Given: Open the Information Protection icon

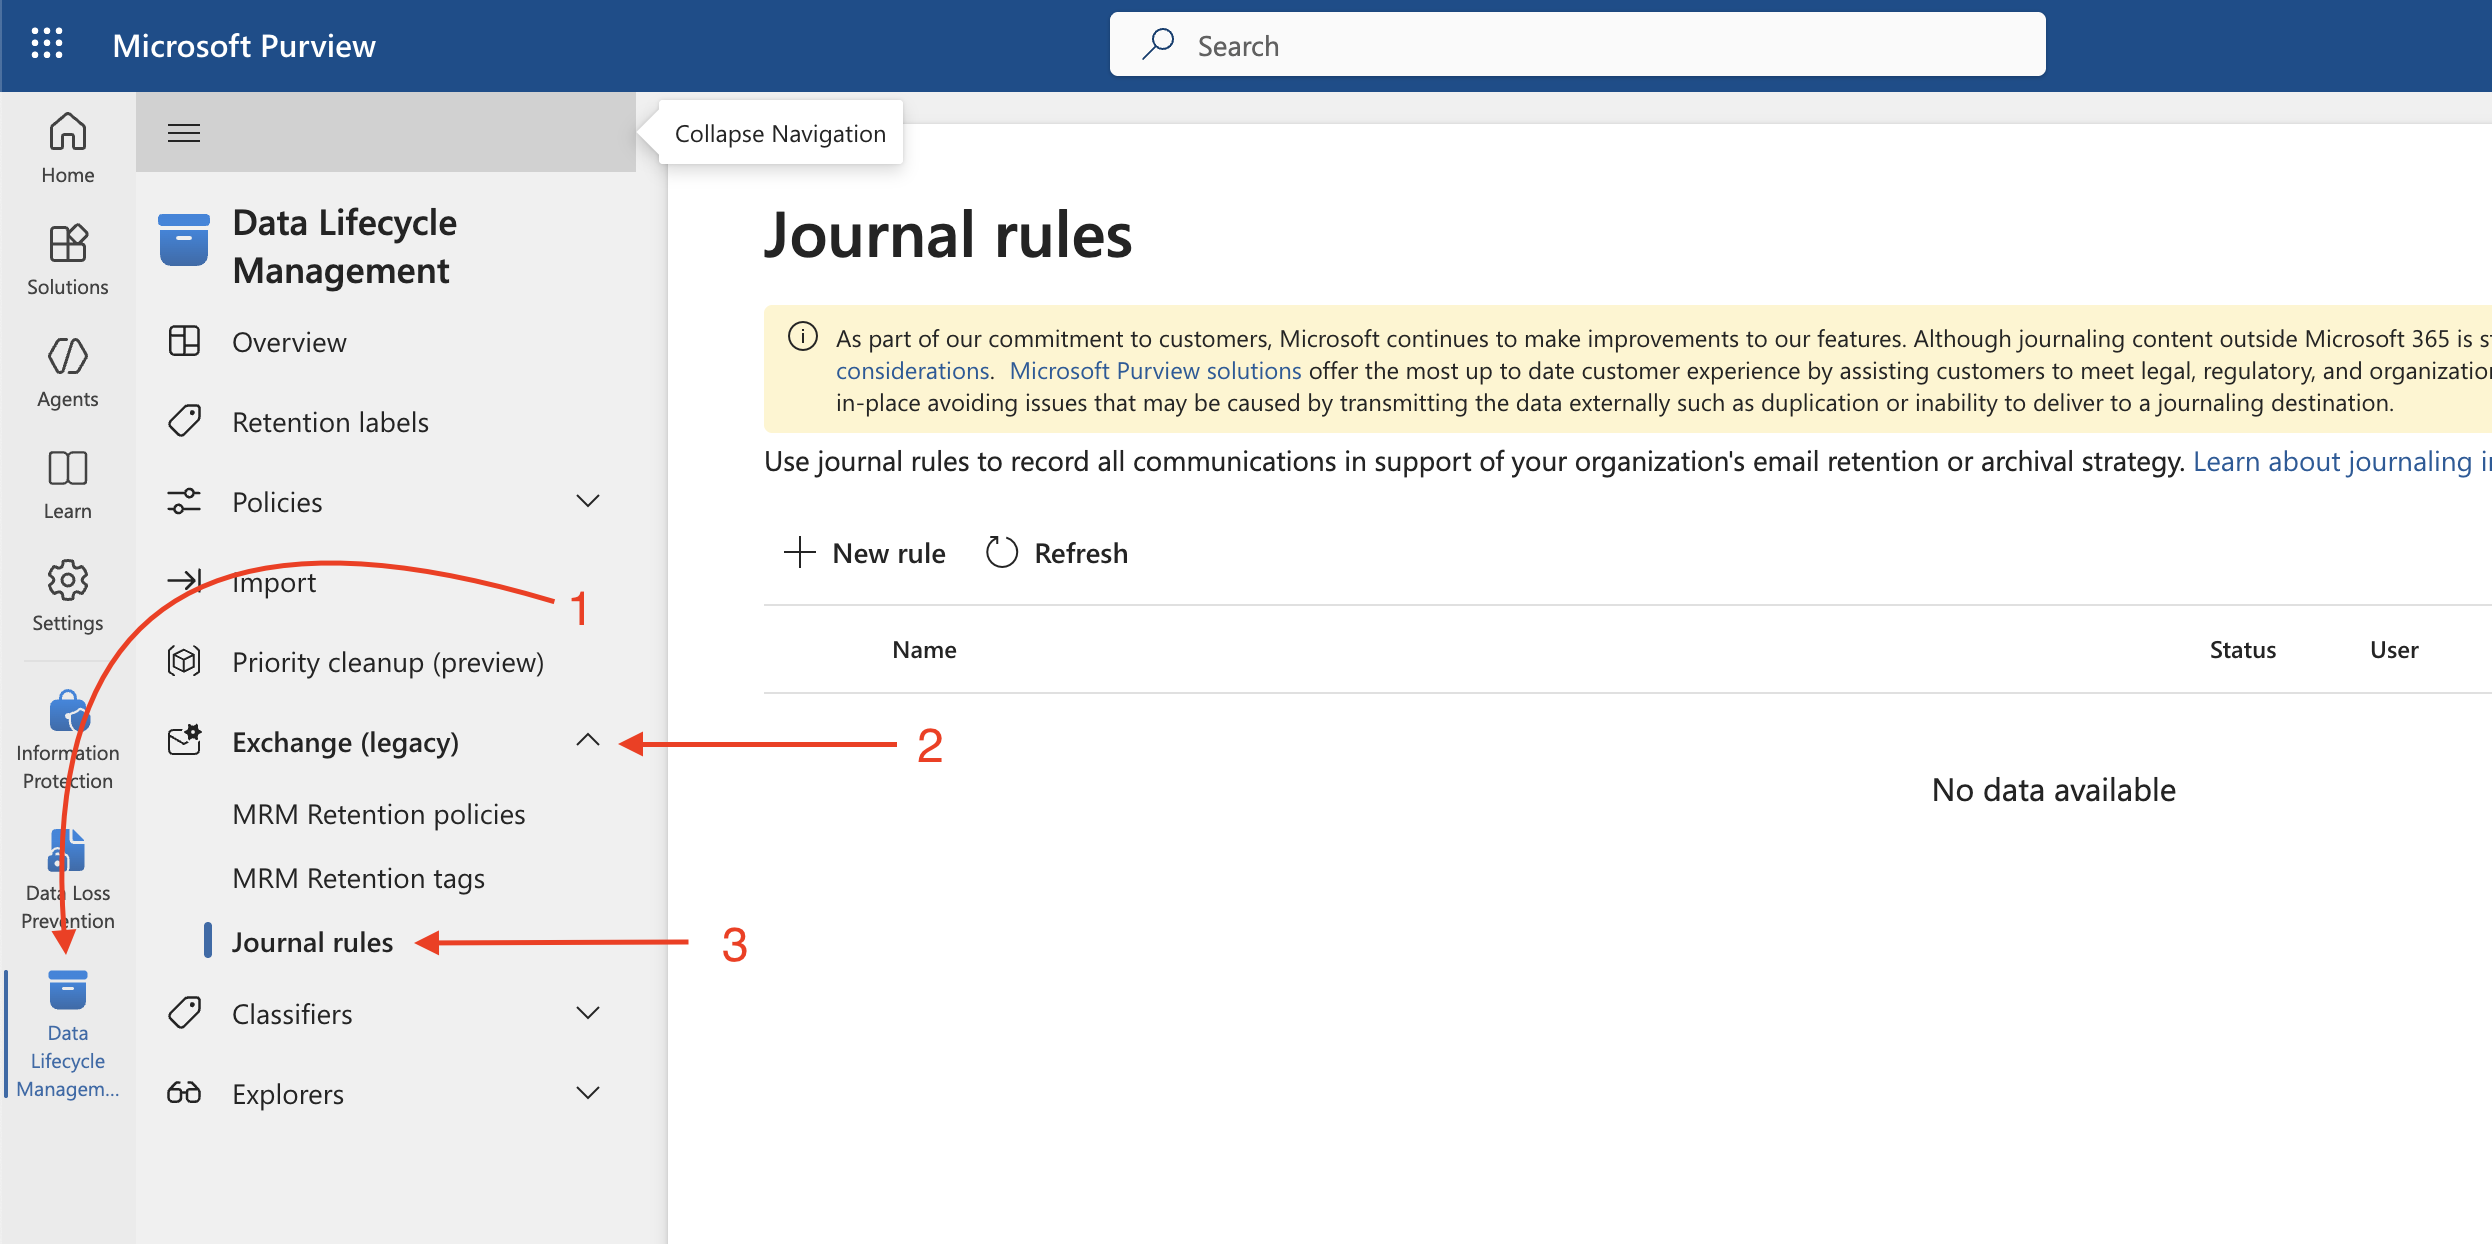Looking at the screenshot, I should (68, 711).
